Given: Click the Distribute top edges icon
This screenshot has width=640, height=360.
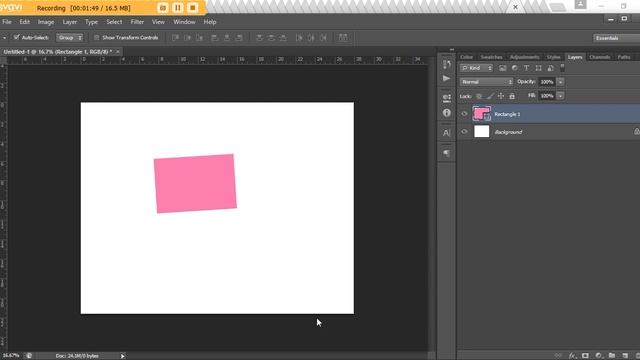Looking at the screenshot, I should coord(259,38).
